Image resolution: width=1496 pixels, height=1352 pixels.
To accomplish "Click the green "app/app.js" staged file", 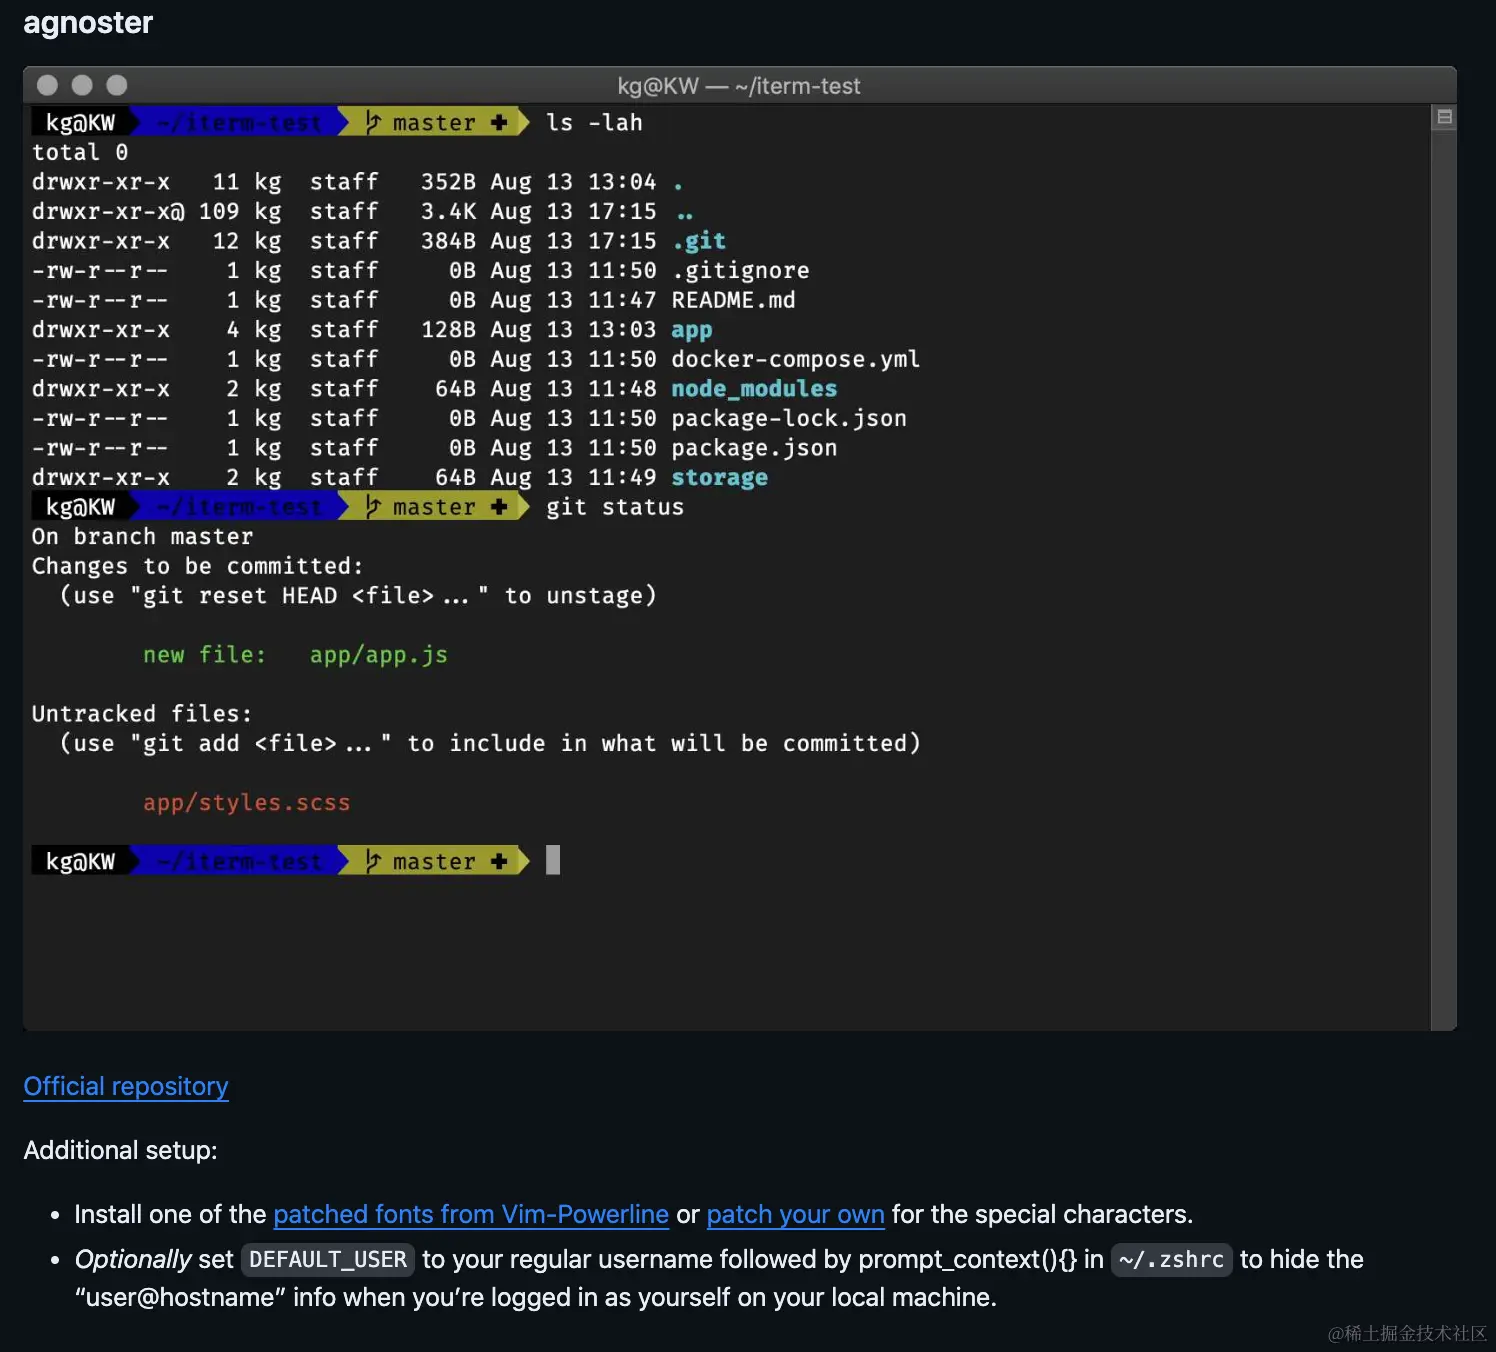I will [x=379, y=655].
